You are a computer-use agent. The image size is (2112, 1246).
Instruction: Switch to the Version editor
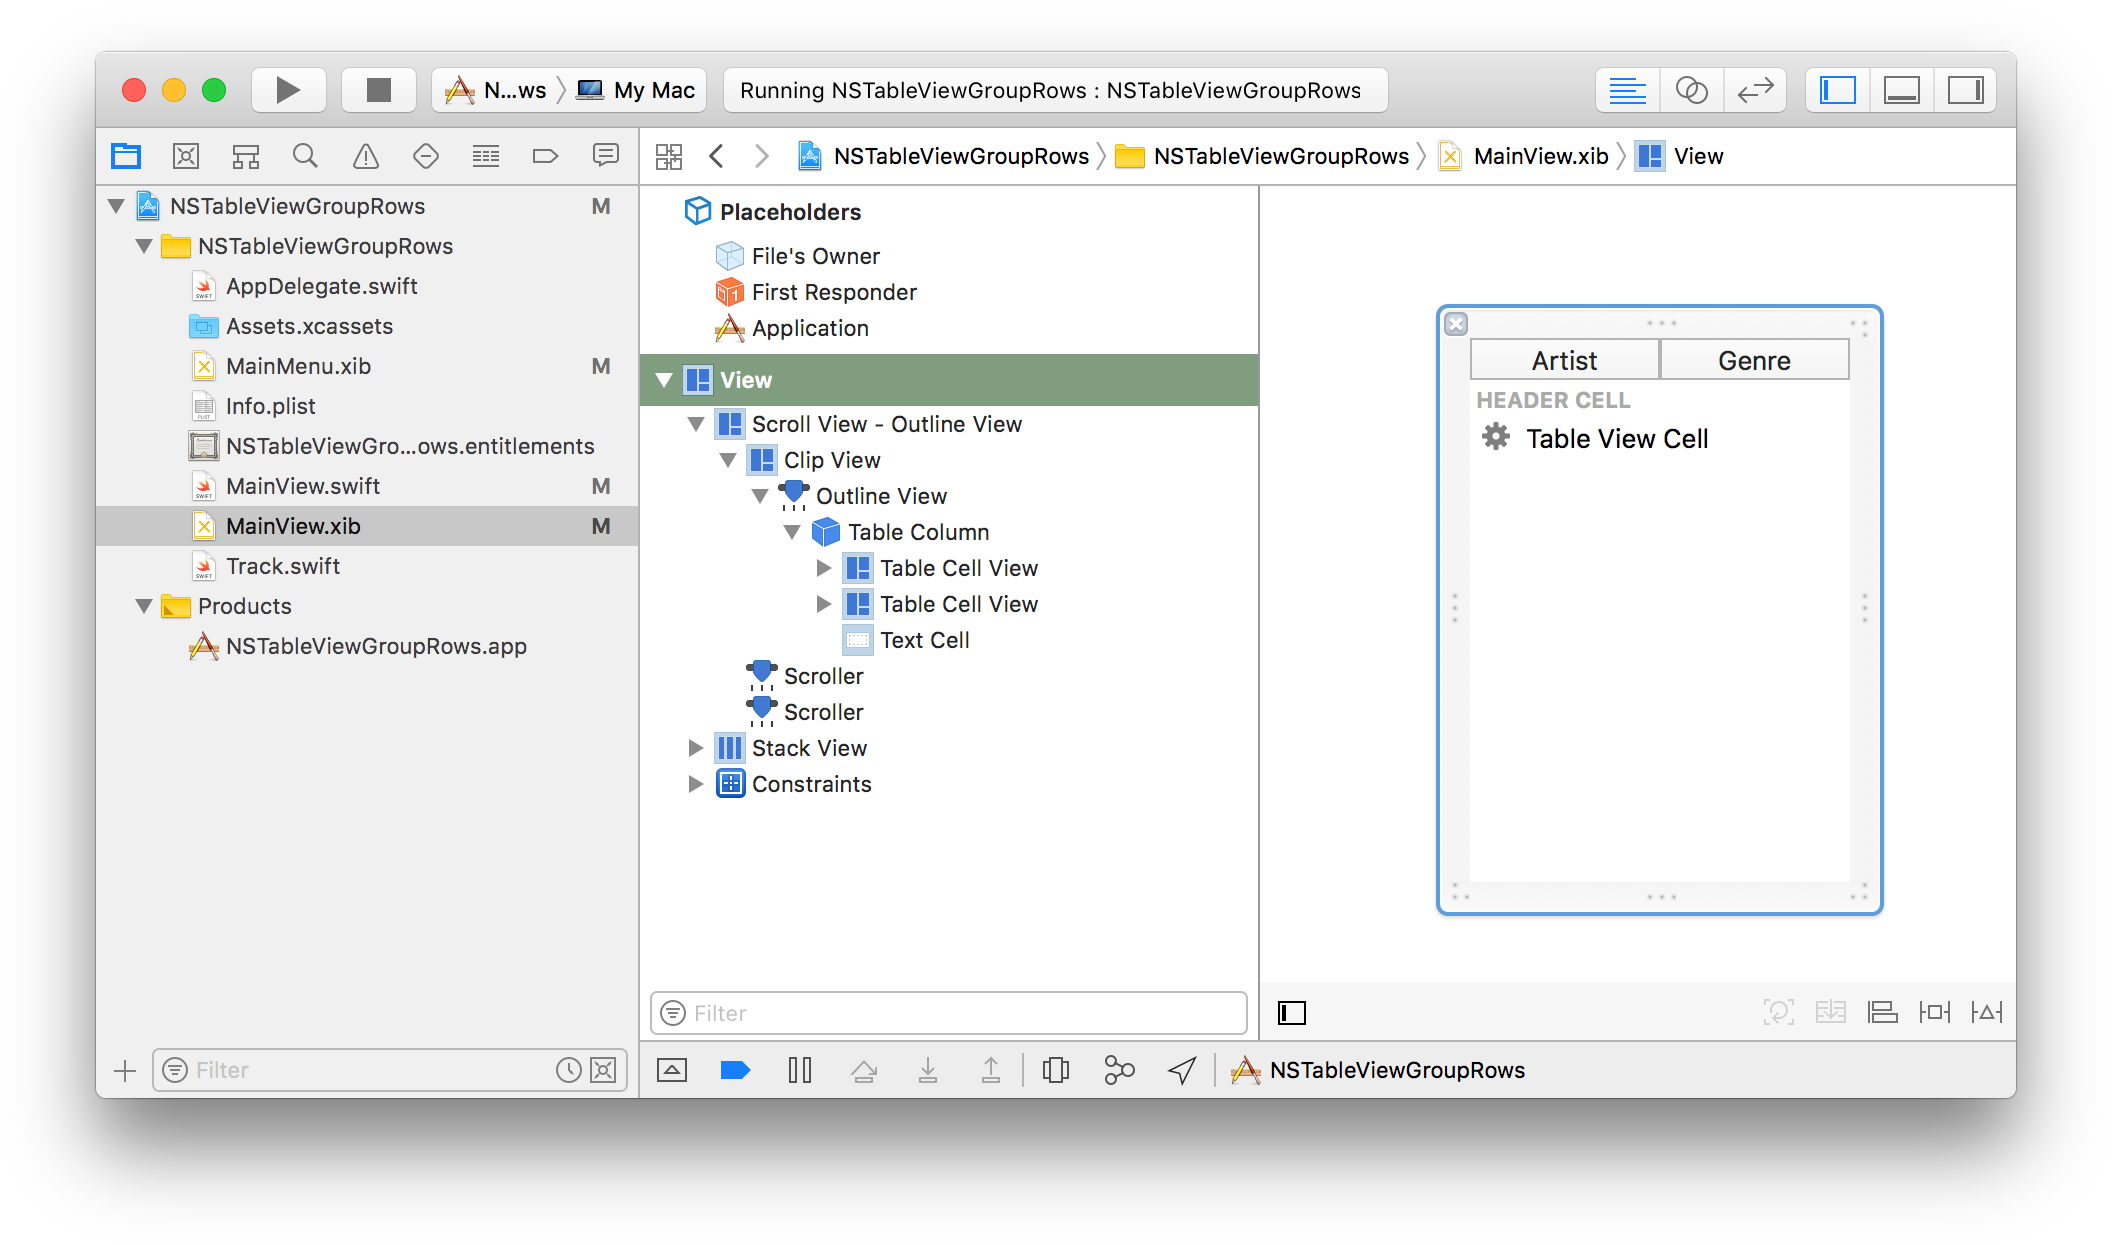point(1755,90)
